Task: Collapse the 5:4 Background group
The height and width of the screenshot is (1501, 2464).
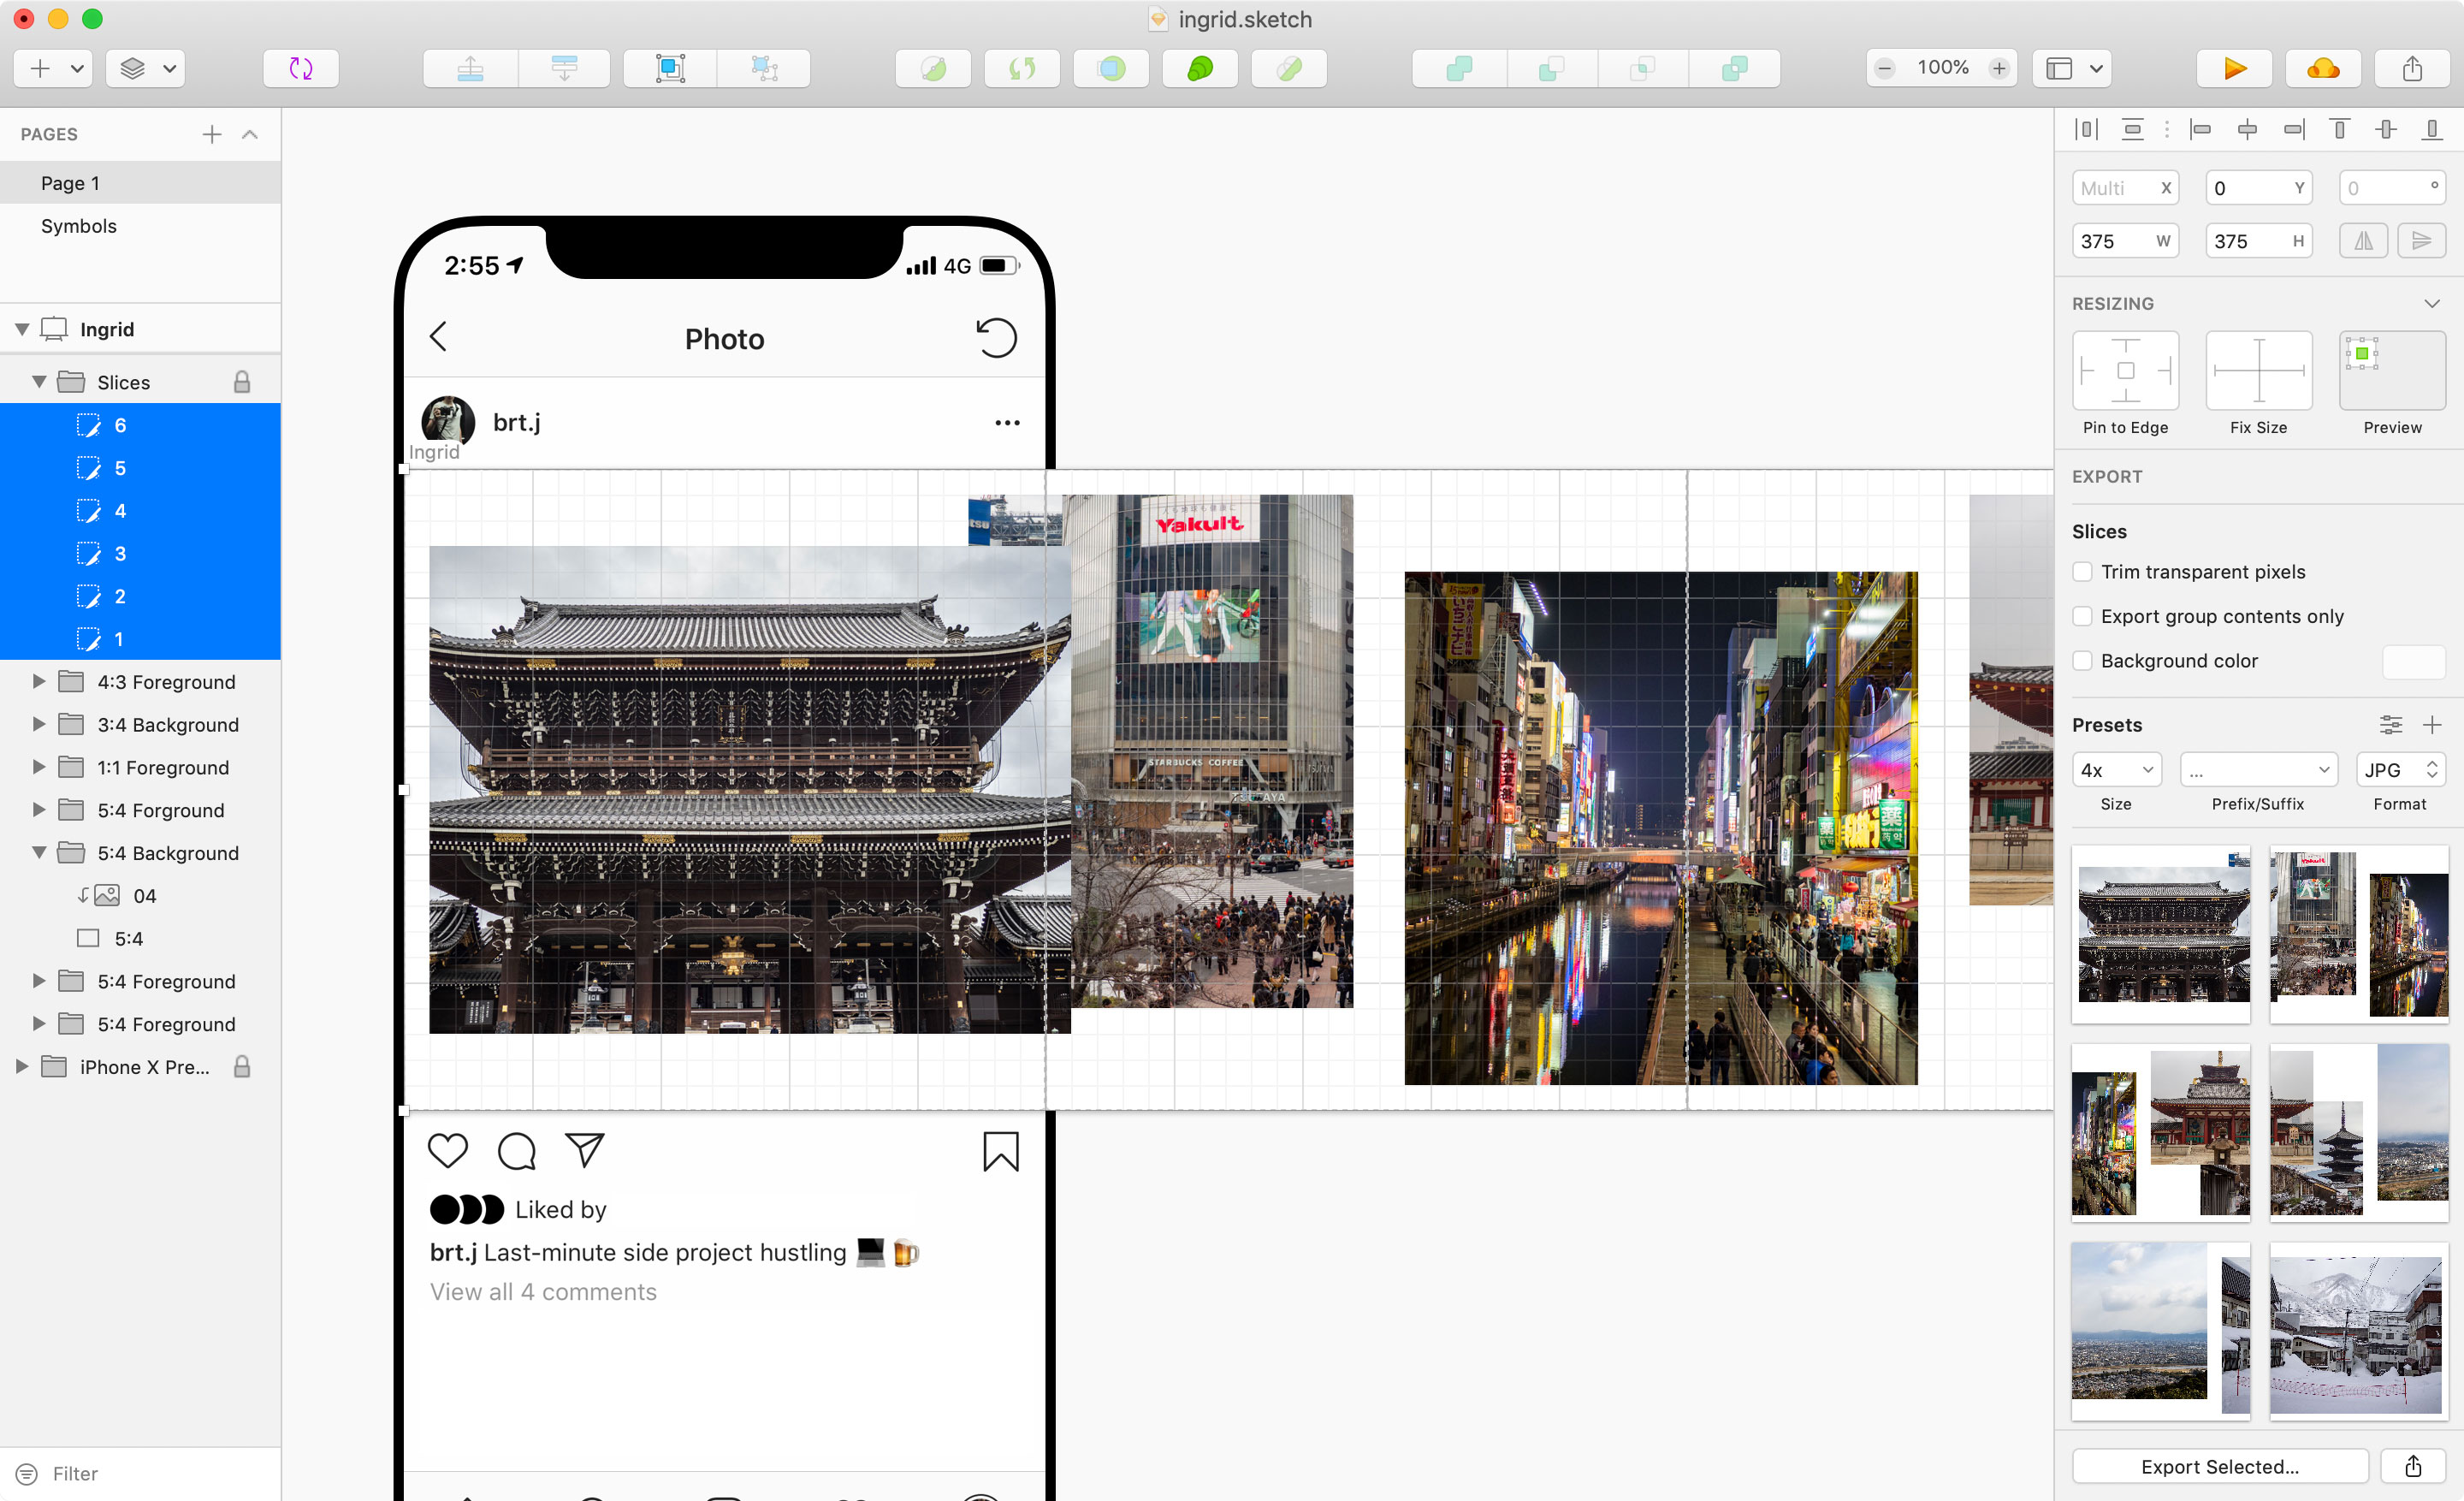Action: coord(38,853)
